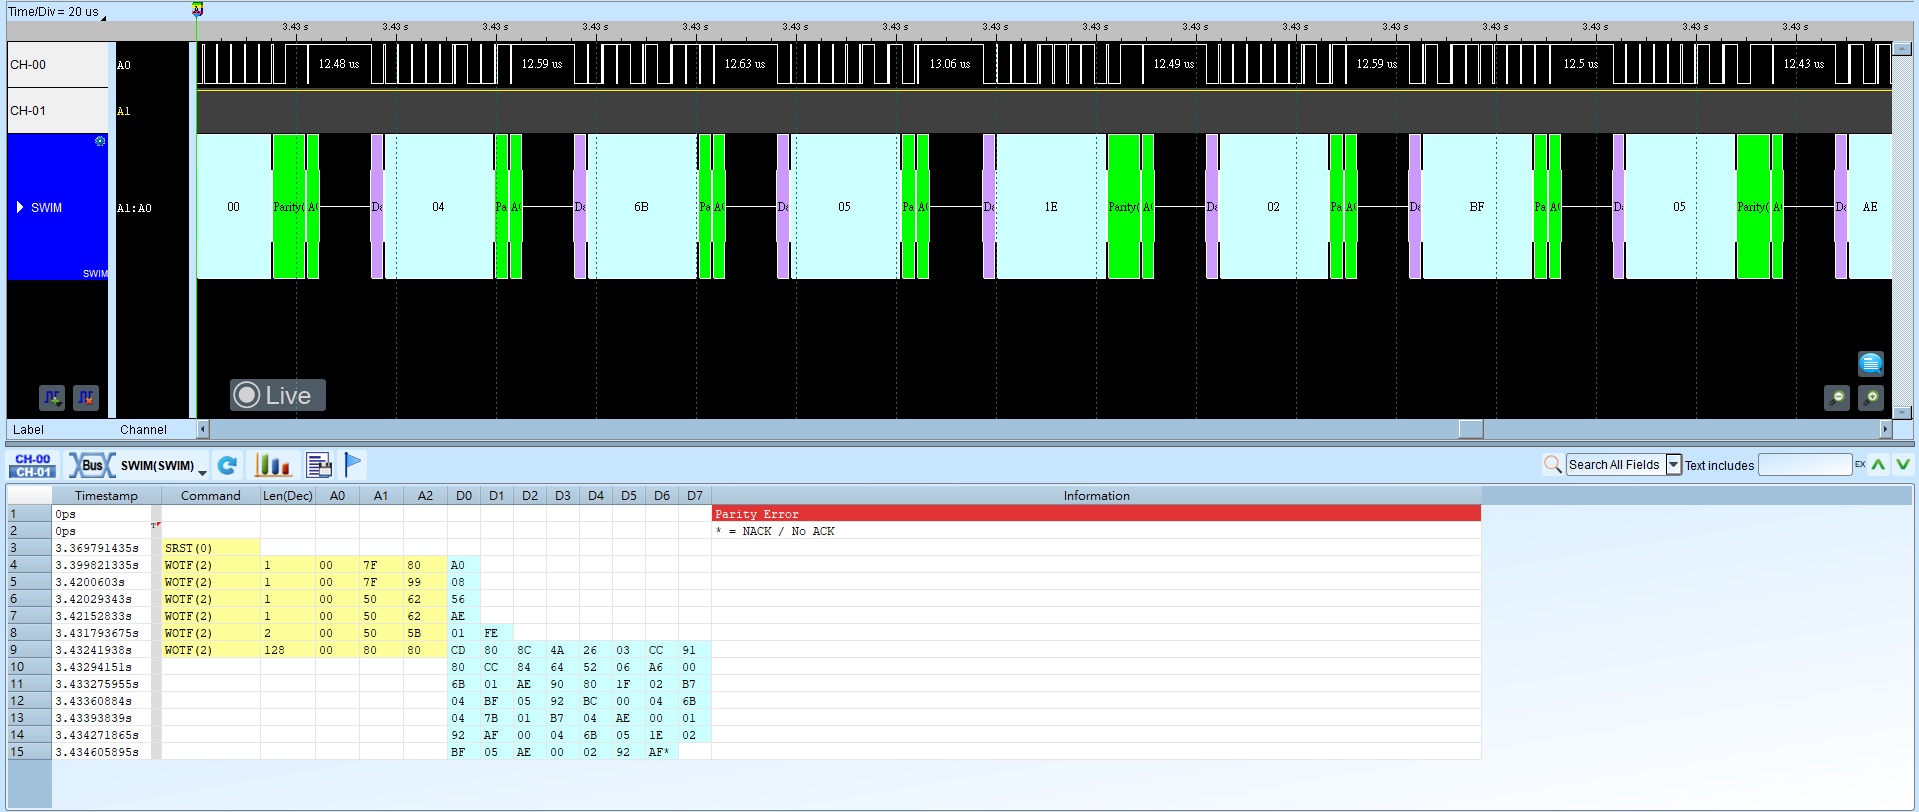Expand the SWIM bus row

(20, 207)
